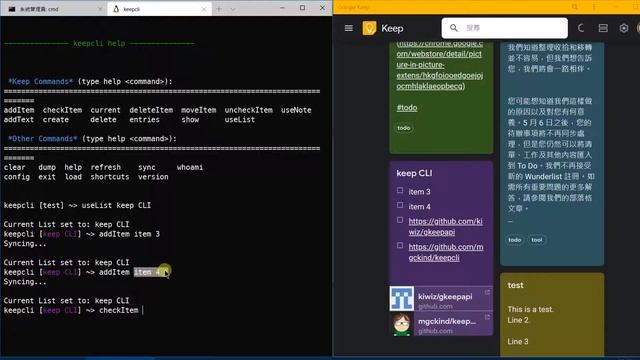This screenshot has height=360, width=640.
Task: Click the 'deleteItem' command in terminal help
Action: 151,110
